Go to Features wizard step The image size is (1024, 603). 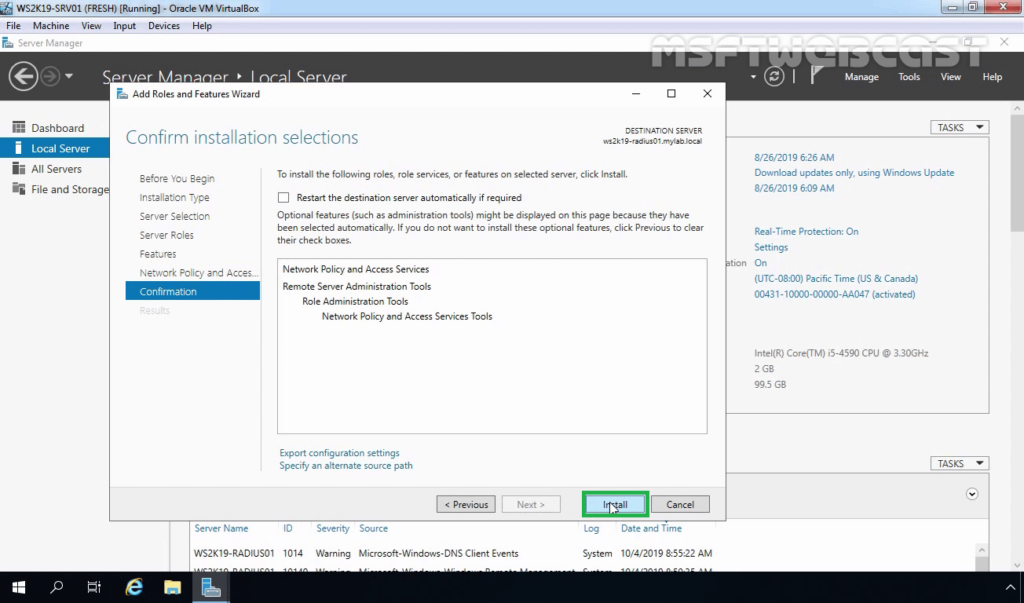point(157,254)
